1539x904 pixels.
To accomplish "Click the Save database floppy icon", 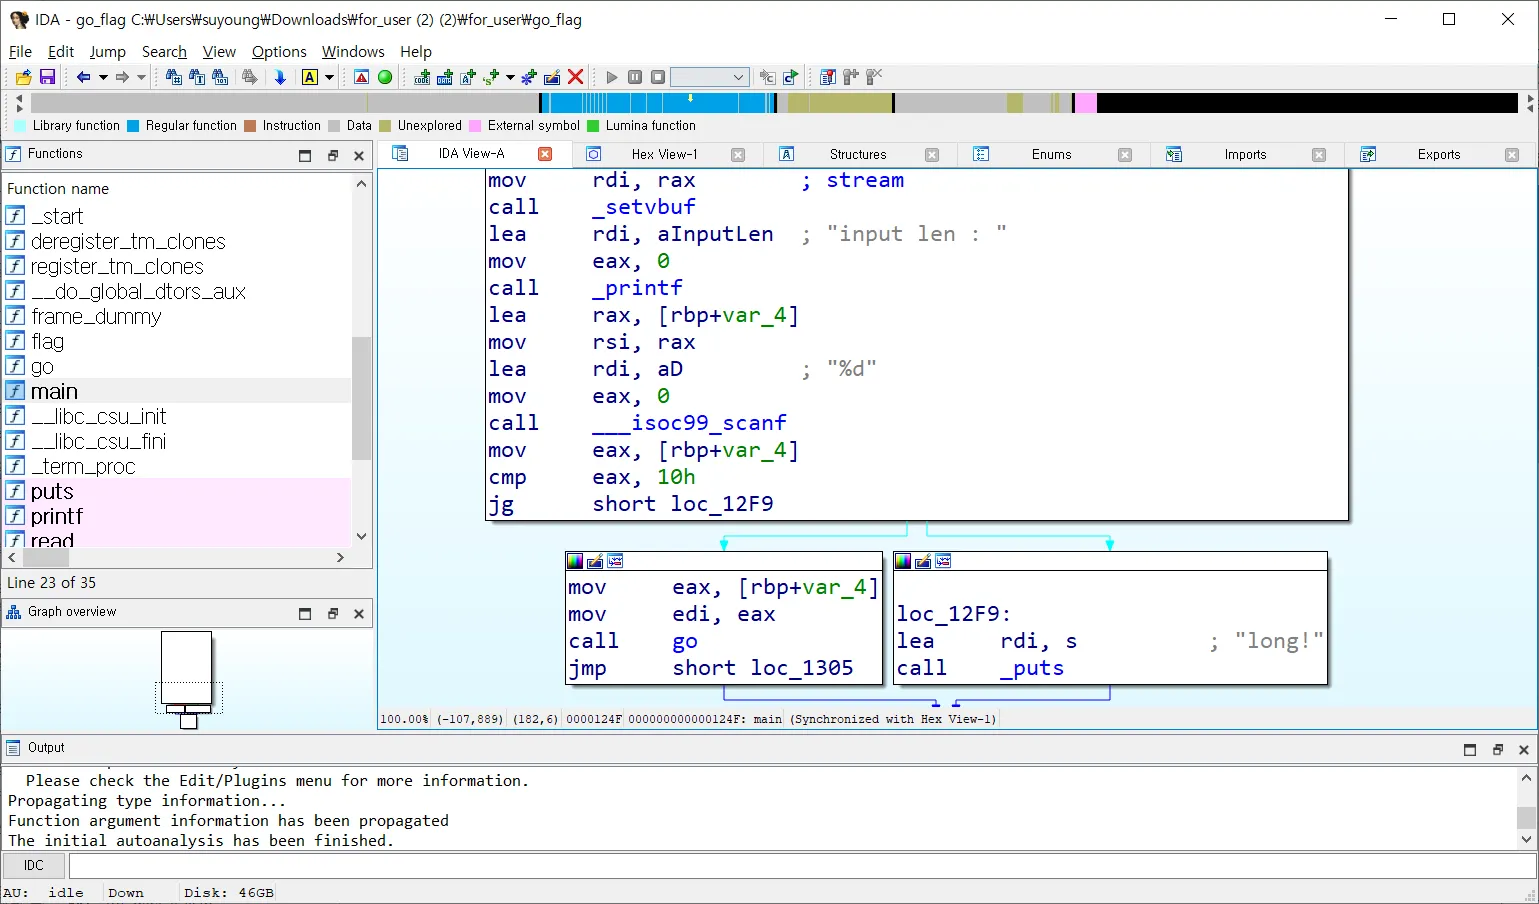I will [x=47, y=77].
